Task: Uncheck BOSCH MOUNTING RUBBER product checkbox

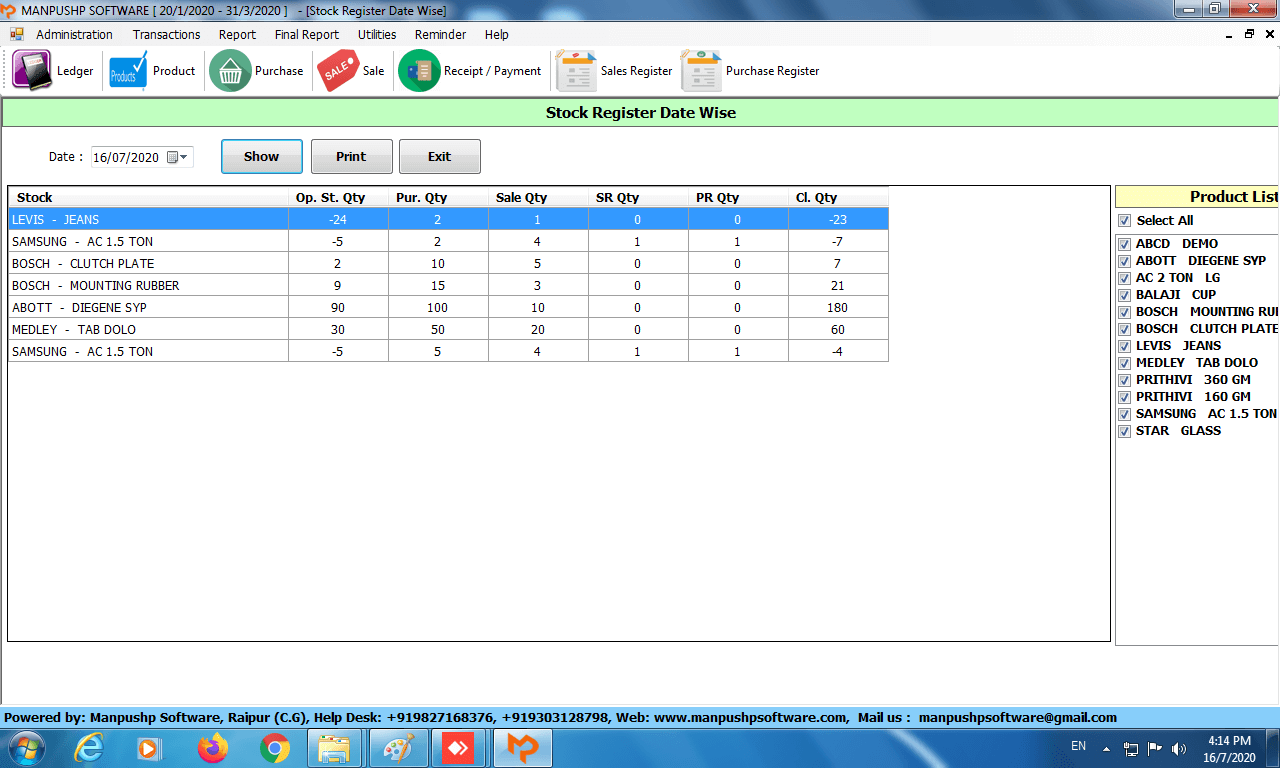Action: 1124,312
